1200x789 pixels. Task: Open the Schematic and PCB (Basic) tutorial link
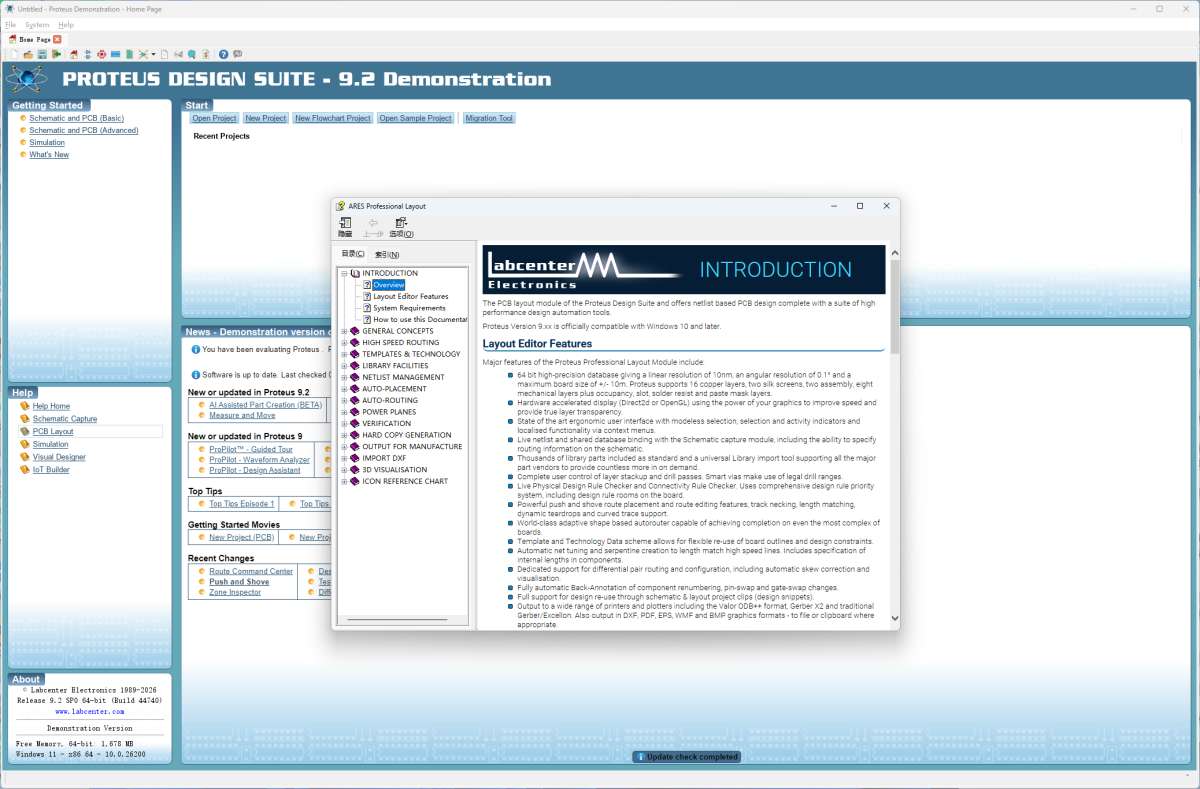tap(77, 118)
